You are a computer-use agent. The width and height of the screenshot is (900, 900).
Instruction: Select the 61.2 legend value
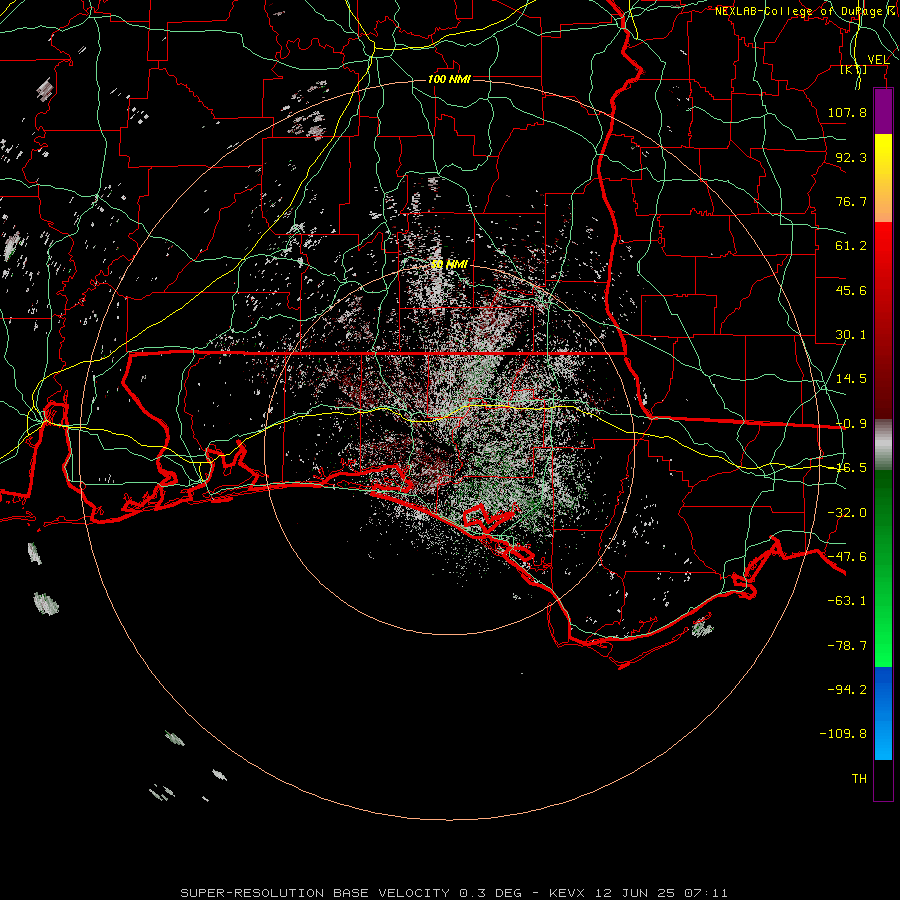point(851,246)
